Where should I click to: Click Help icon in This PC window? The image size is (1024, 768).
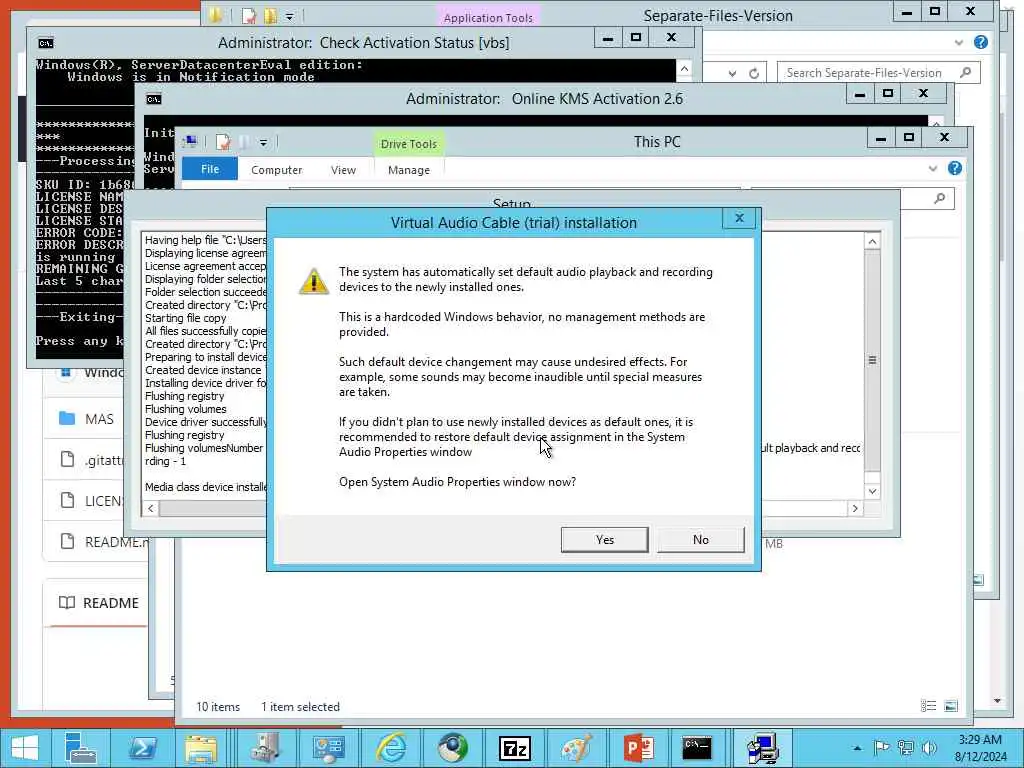[954, 168]
